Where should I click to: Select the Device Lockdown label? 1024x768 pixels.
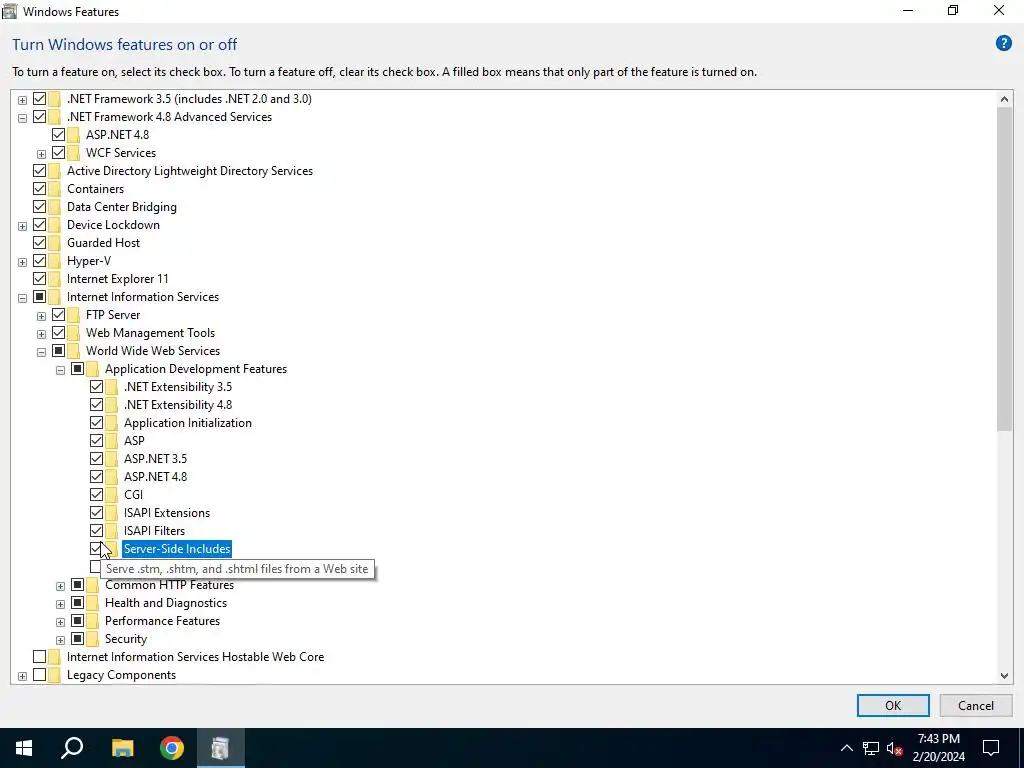click(x=113, y=225)
